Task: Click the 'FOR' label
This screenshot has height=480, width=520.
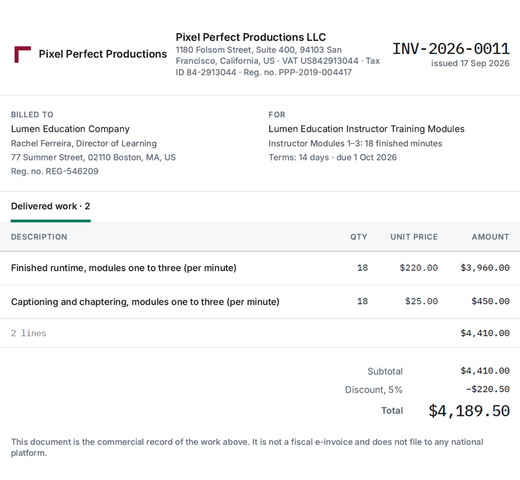Action: tap(277, 115)
